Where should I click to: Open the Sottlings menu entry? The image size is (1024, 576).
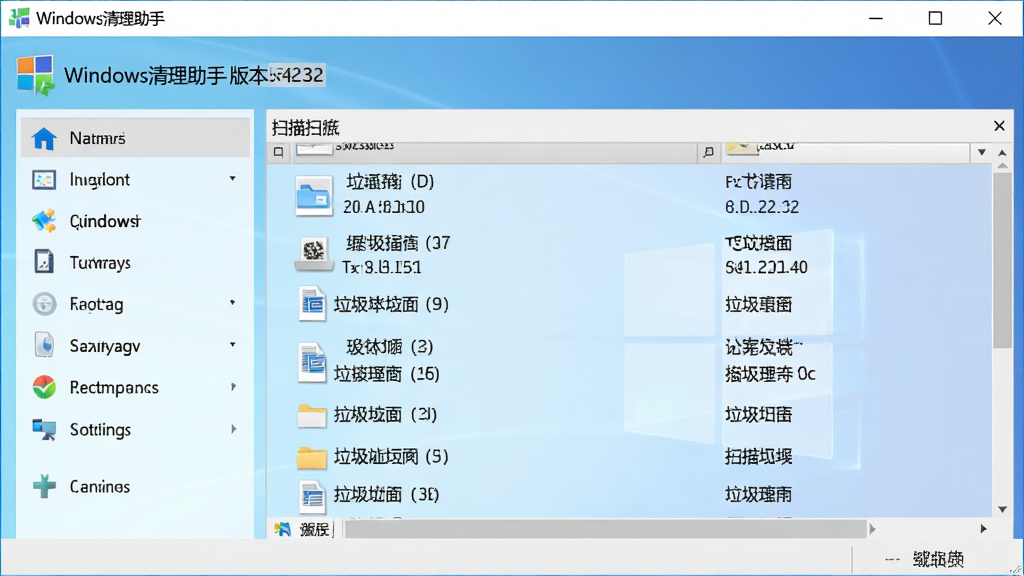click(x=135, y=429)
